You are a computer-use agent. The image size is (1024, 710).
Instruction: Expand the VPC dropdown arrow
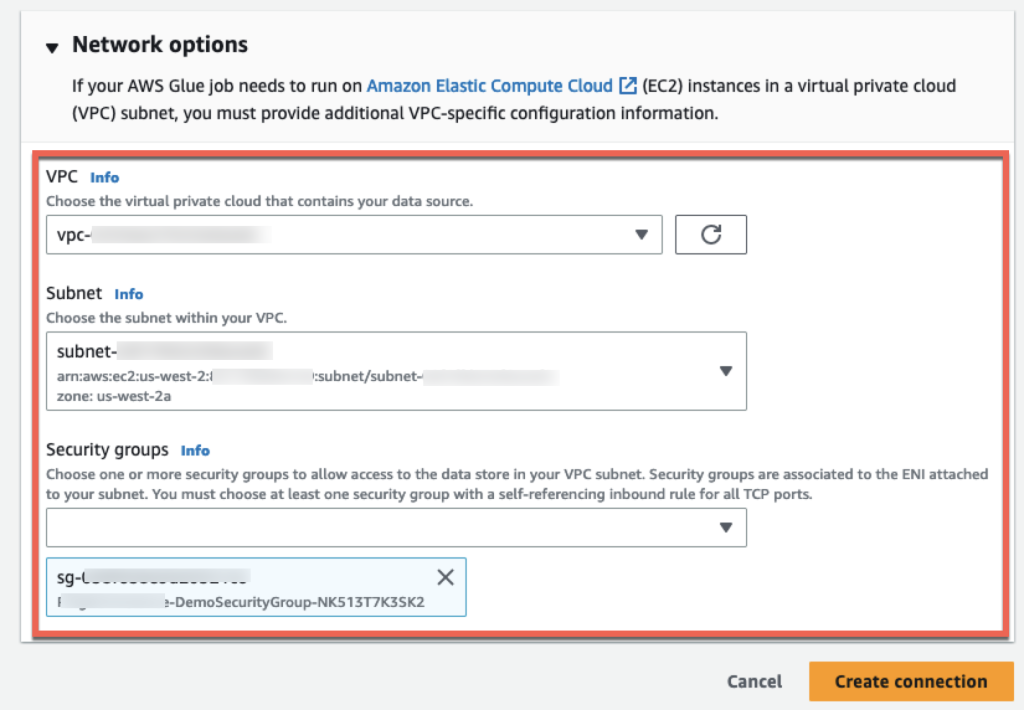tap(641, 235)
